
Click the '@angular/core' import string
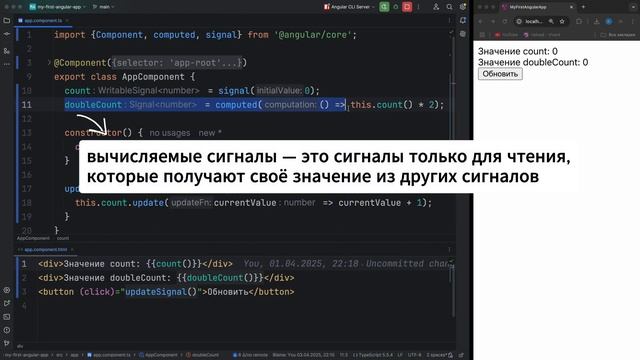[313, 35]
